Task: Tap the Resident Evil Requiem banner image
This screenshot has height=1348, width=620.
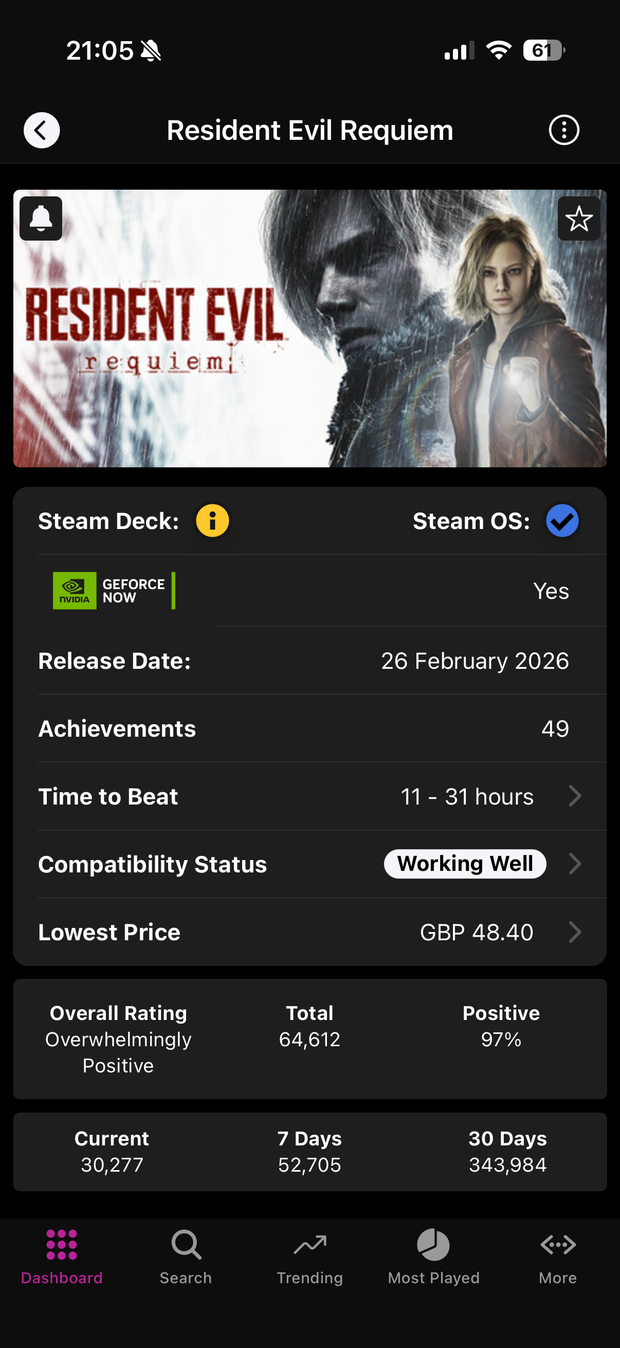Action: [x=310, y=328]
